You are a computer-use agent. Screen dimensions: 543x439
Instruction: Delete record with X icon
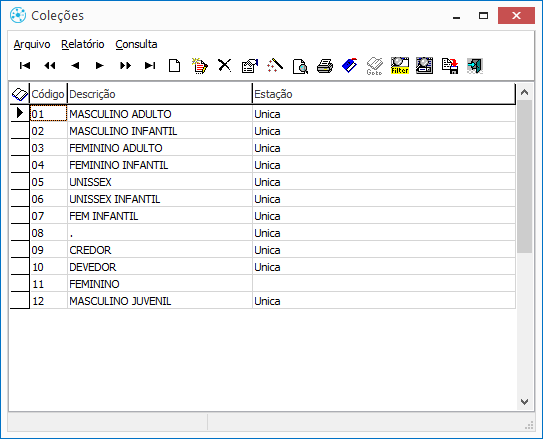(225, 65)
